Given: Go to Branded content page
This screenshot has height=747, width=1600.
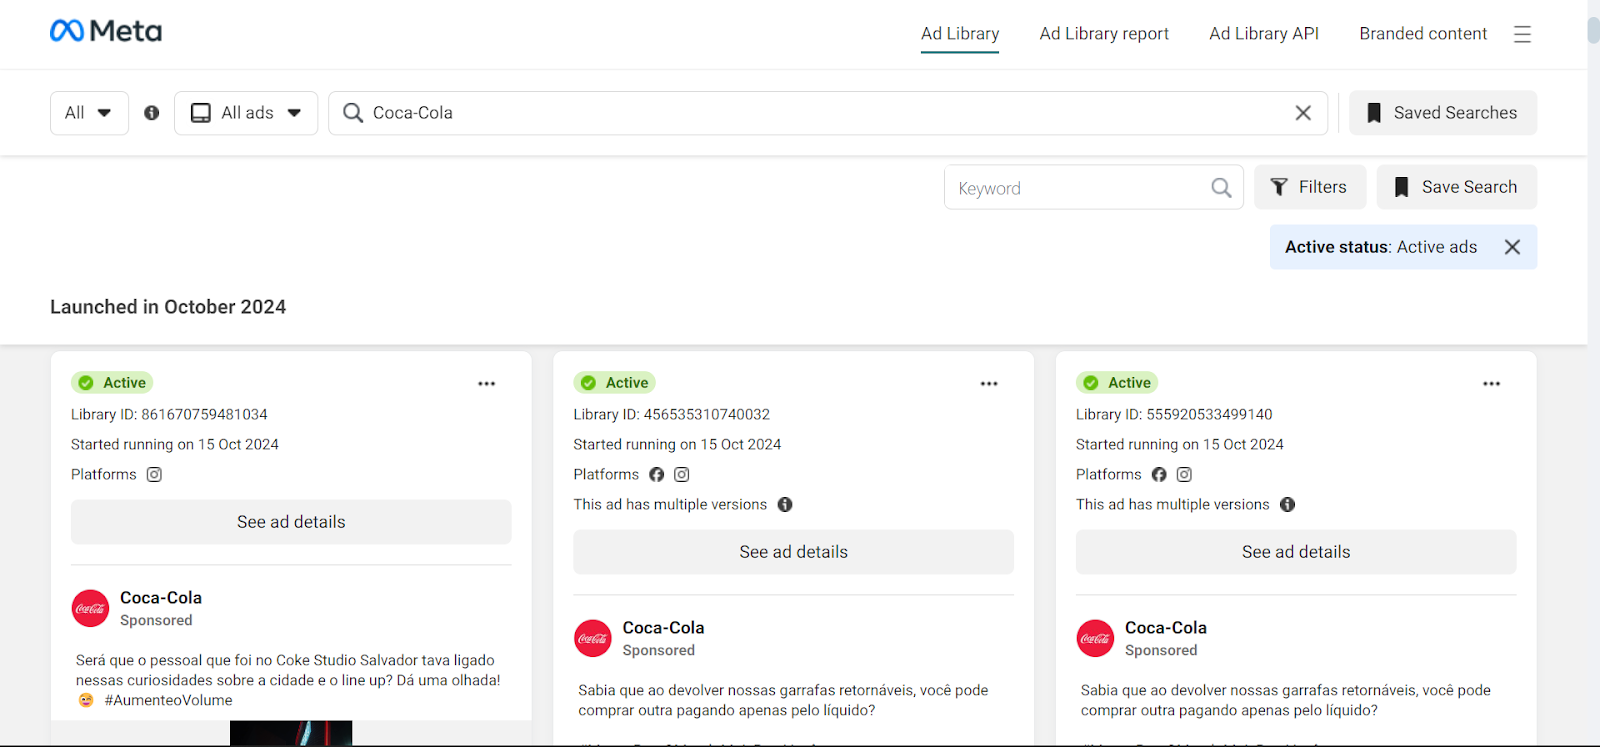Looking at the screenshot, I should click(1422, 34).
